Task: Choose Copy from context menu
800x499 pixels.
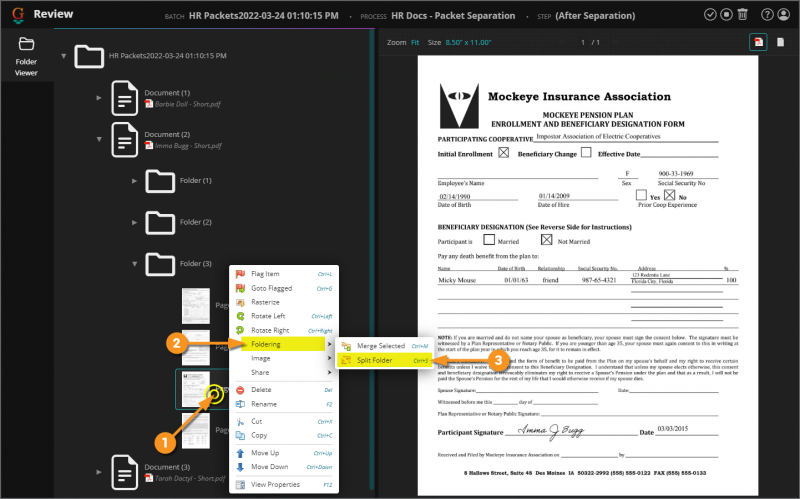Action: pyautogui.click(x=284, y=435)
